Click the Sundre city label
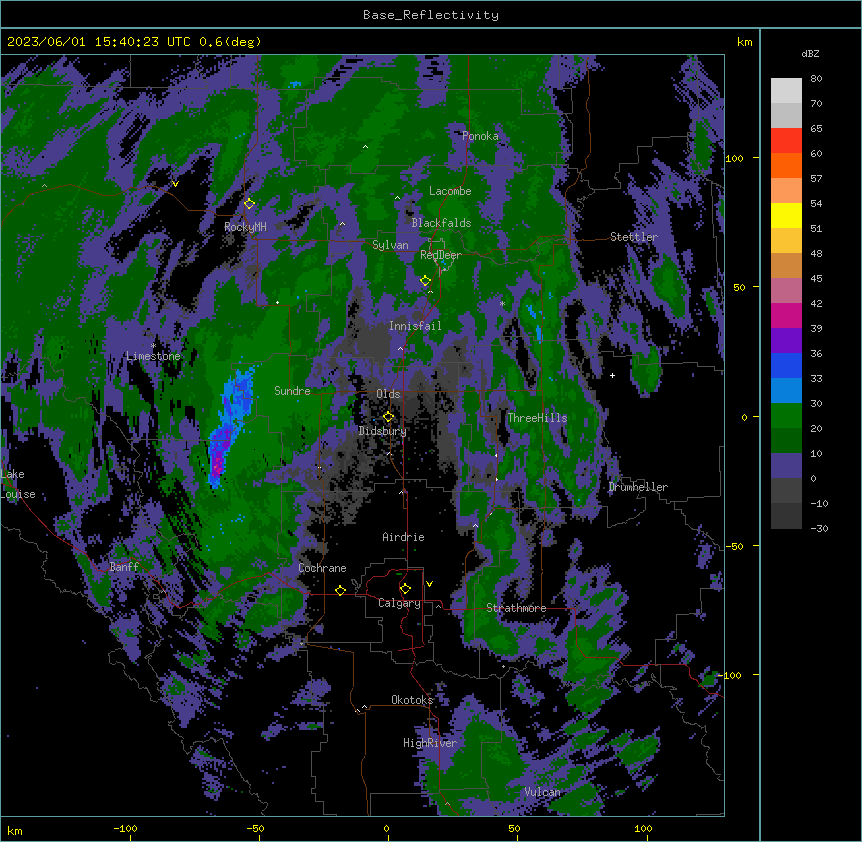Screen dimensions: 862x842 coord(292,391)
